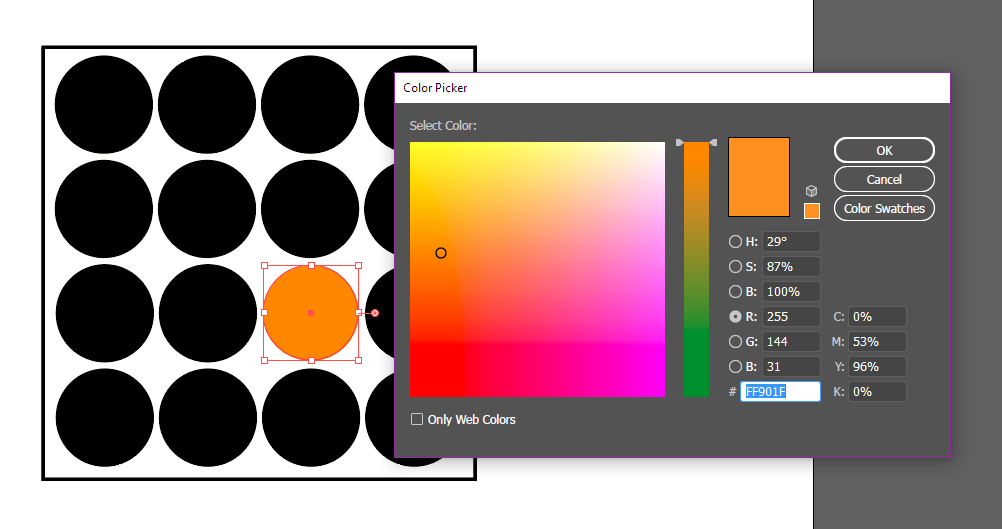Click the center point of the orange circle

(311, 313)
